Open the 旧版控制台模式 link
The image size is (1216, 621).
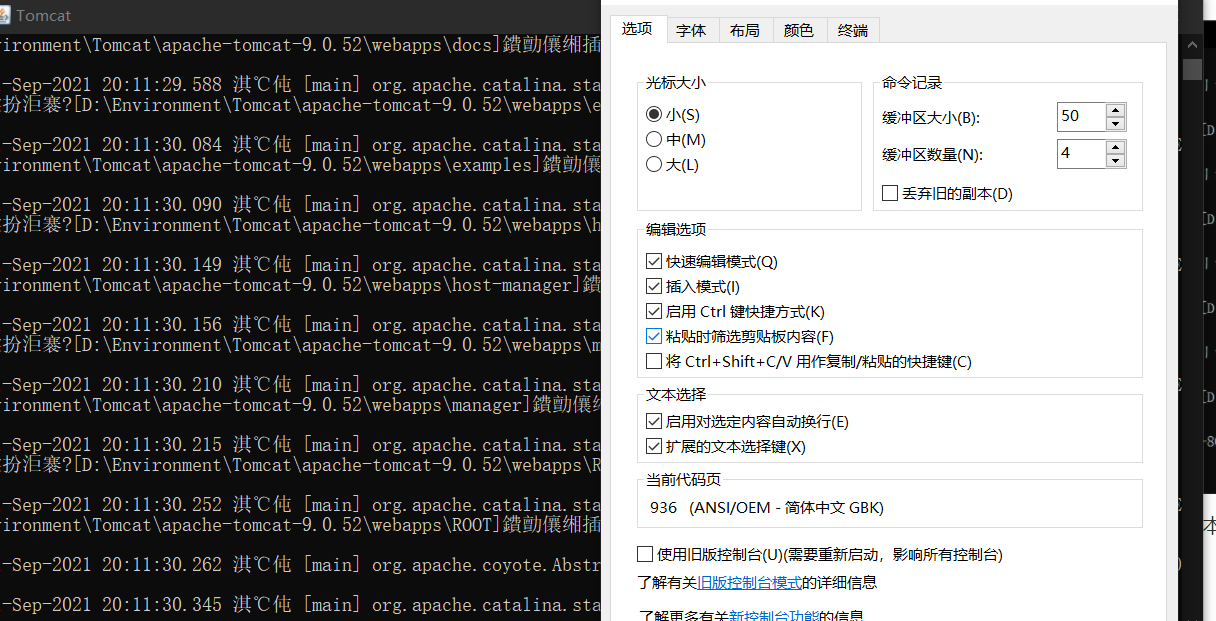click(749, 582)
